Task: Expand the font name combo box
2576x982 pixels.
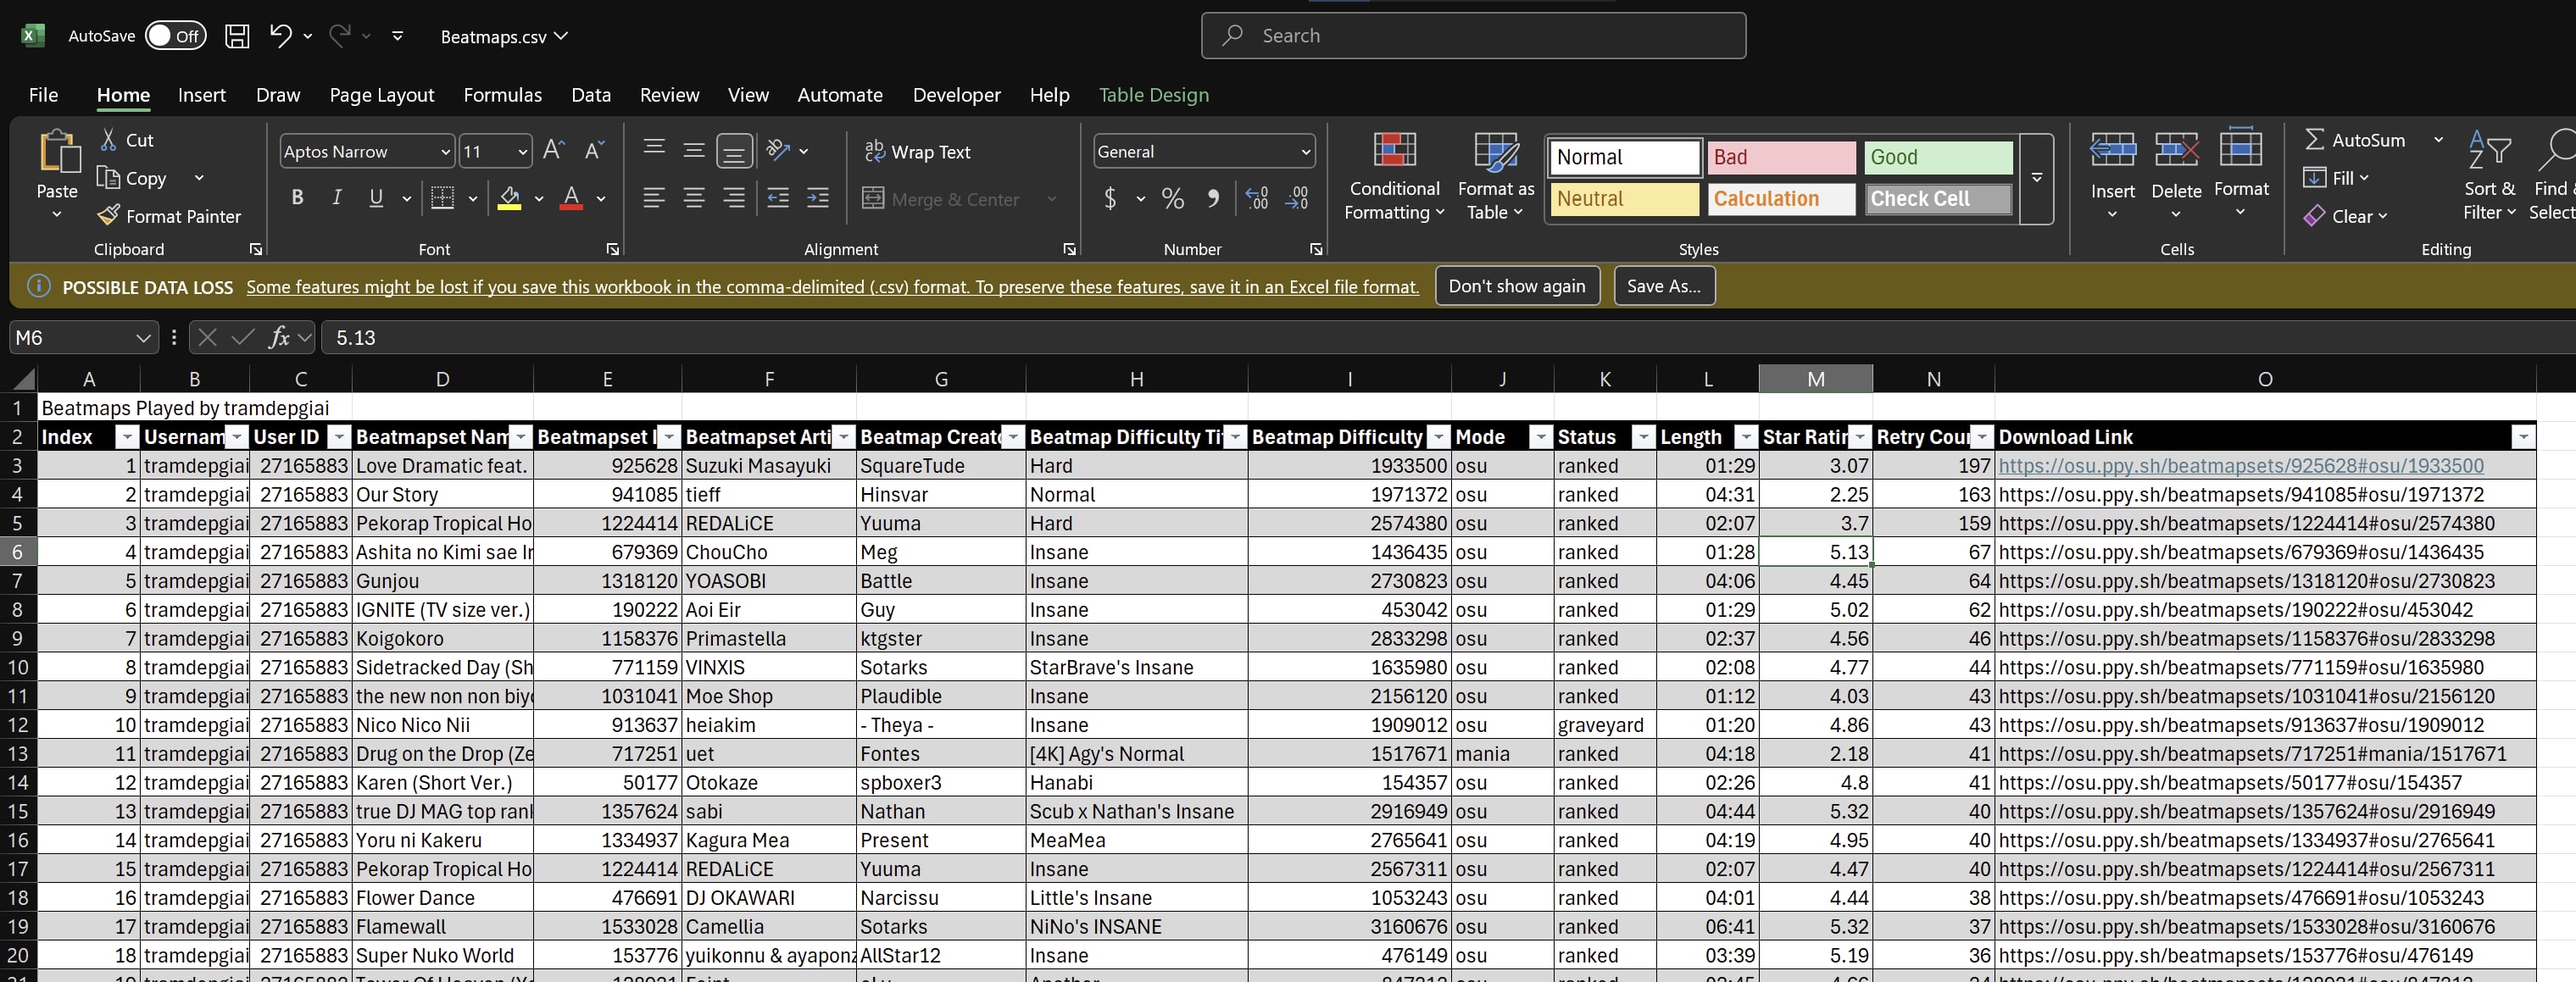Action: pos(445,152)
